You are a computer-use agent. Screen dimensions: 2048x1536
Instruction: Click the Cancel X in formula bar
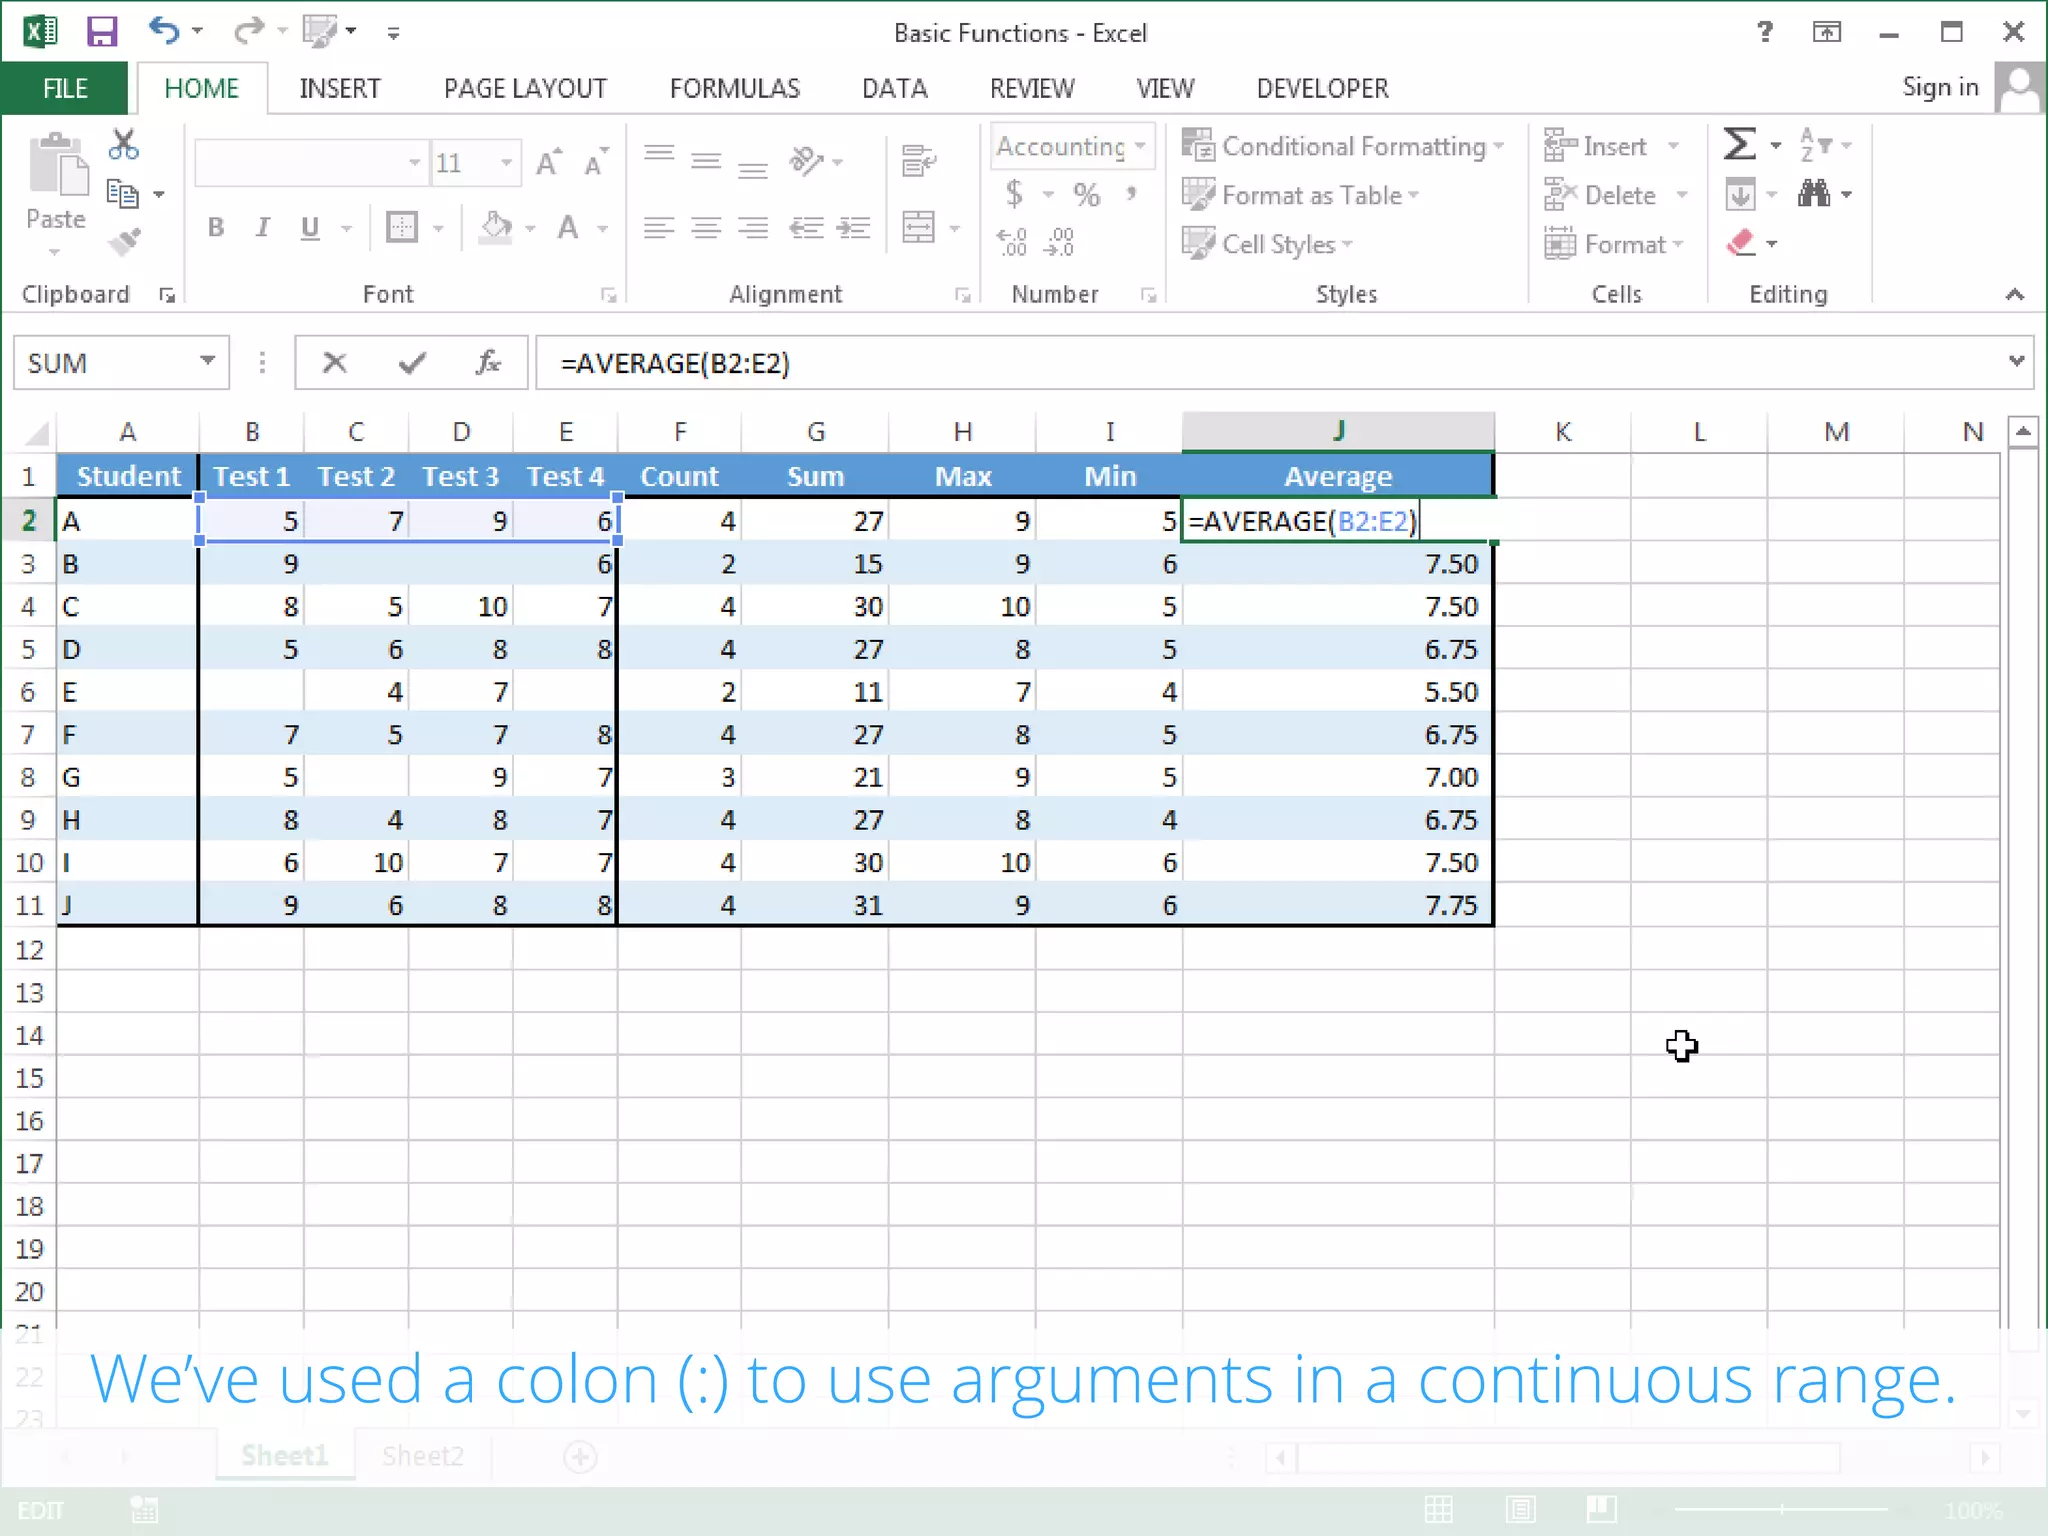click(334, 362)
